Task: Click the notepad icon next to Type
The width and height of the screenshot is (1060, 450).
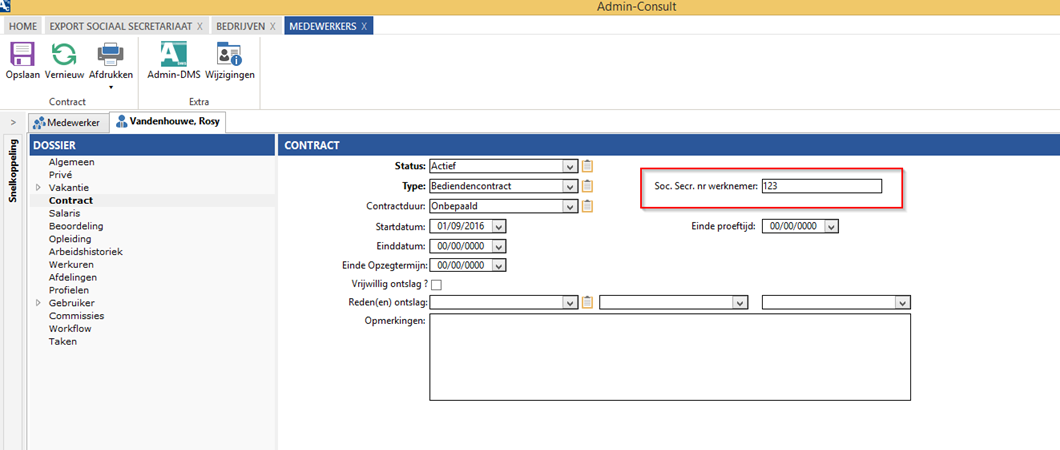Action: pos(588,186)
